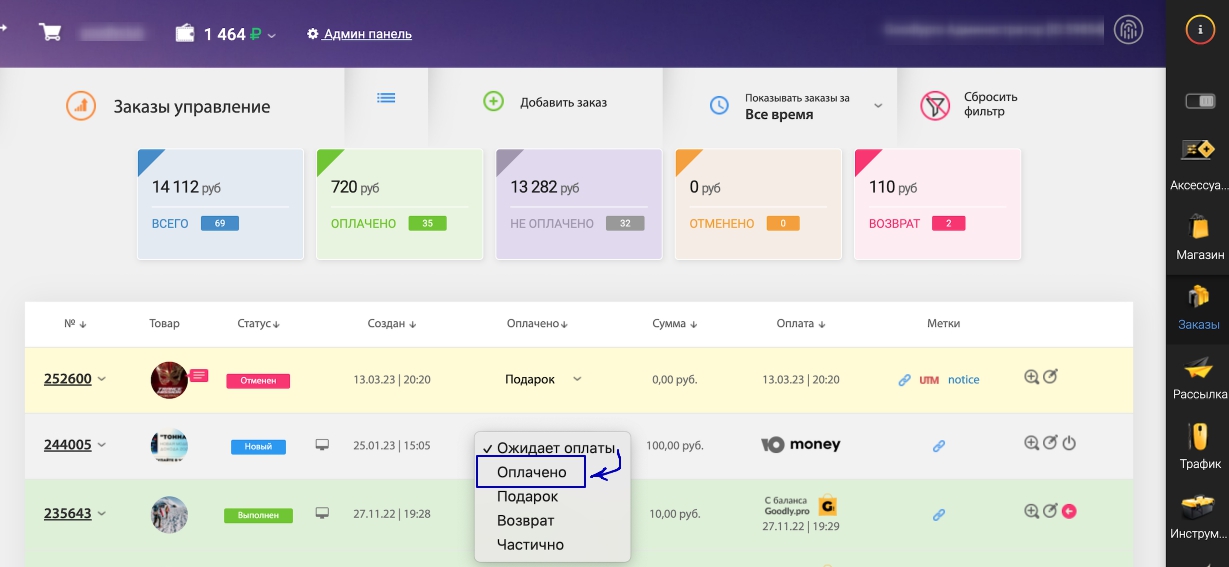Click the monitor icon in order 235643 row
This screenshot has width=1229, height=567.
coord(322,513)
